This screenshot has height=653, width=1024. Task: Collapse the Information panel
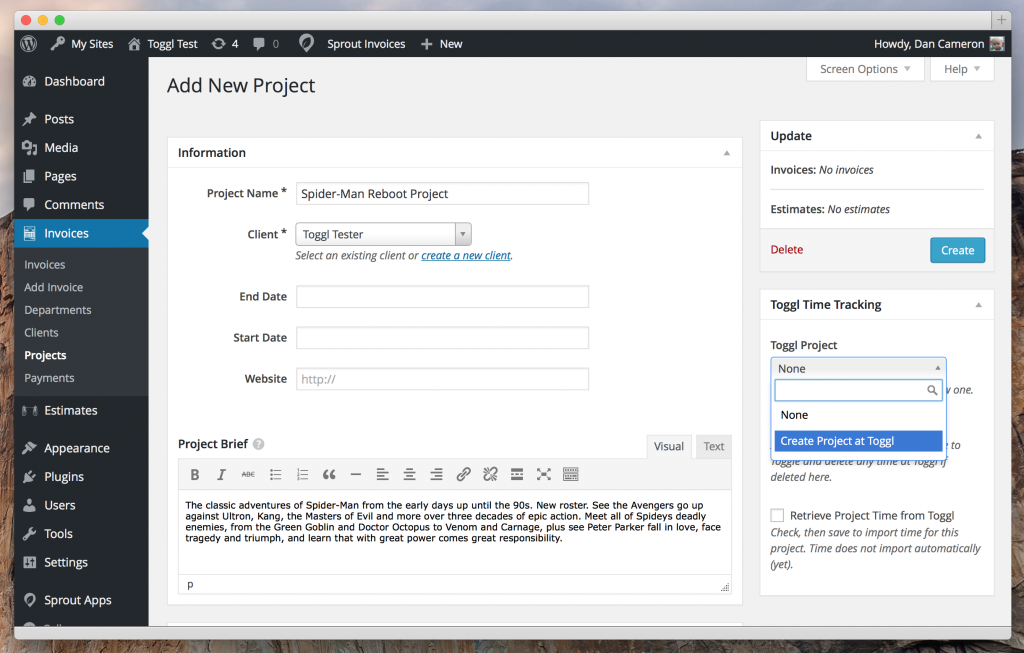727,152
